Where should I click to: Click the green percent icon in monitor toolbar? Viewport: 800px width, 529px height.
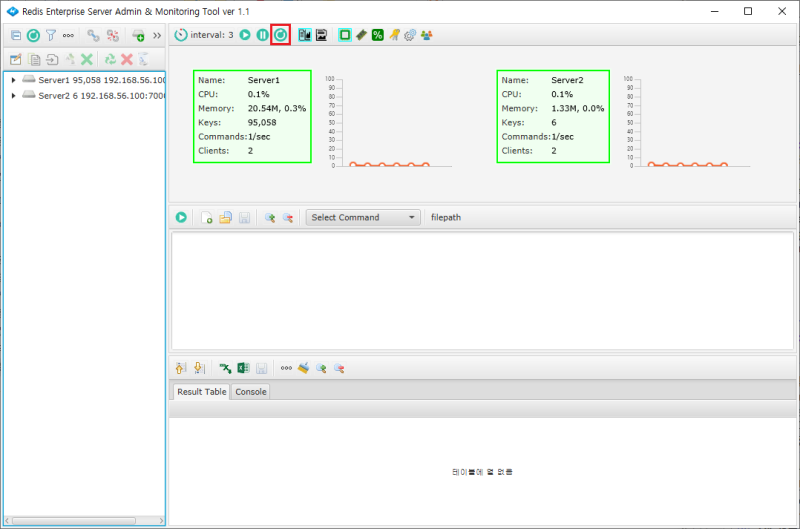point(377,35)
